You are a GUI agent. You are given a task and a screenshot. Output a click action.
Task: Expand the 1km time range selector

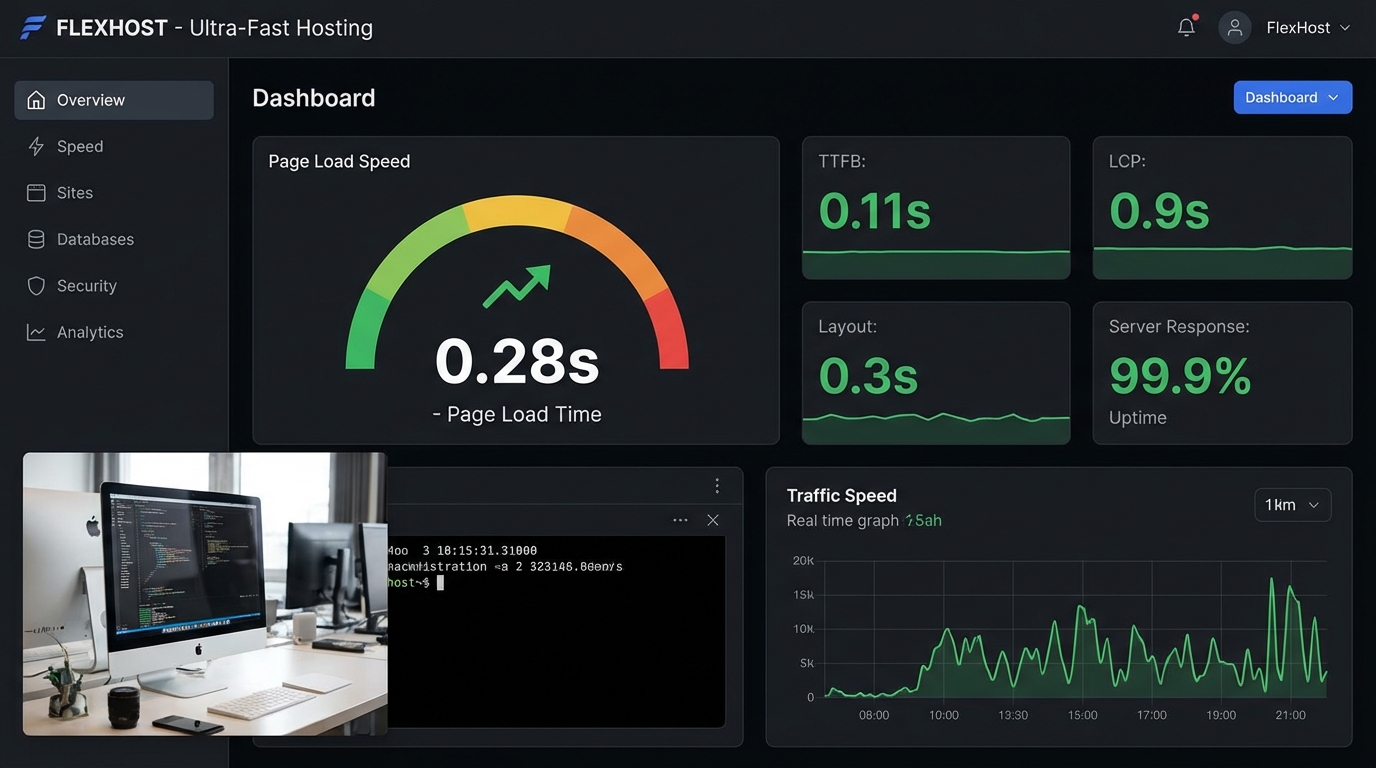coord(1292,505)
